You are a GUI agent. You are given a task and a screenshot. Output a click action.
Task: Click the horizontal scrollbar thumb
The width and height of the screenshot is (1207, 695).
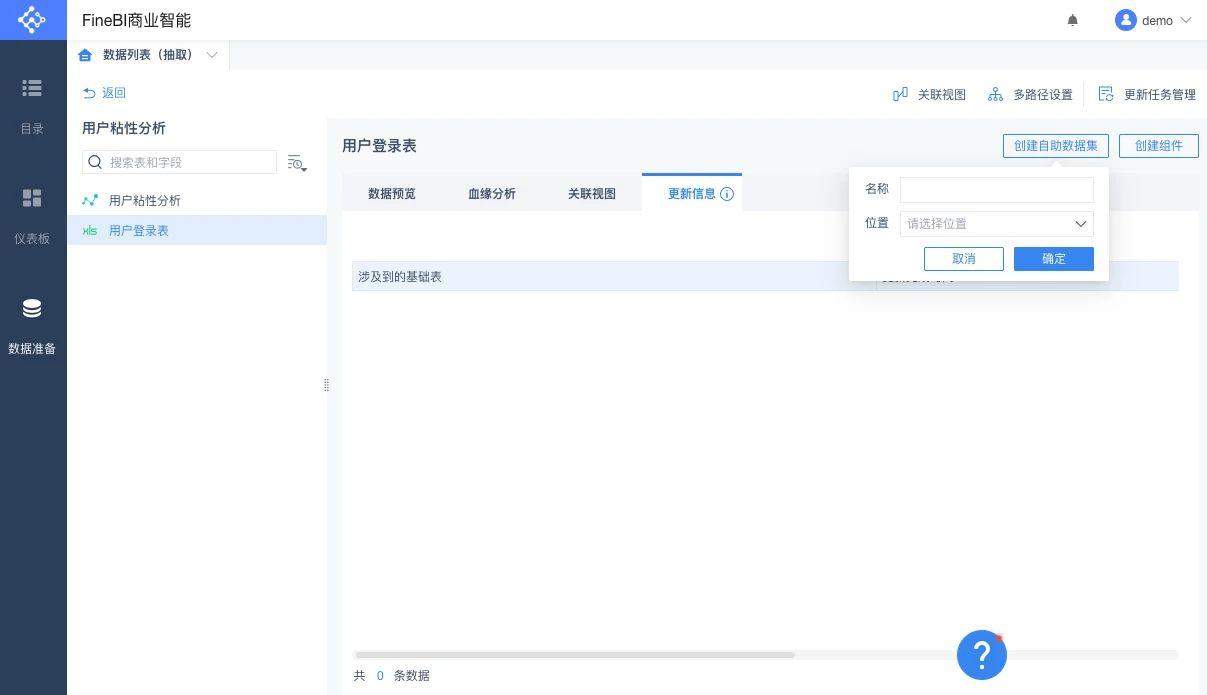(x=574, y=655)
